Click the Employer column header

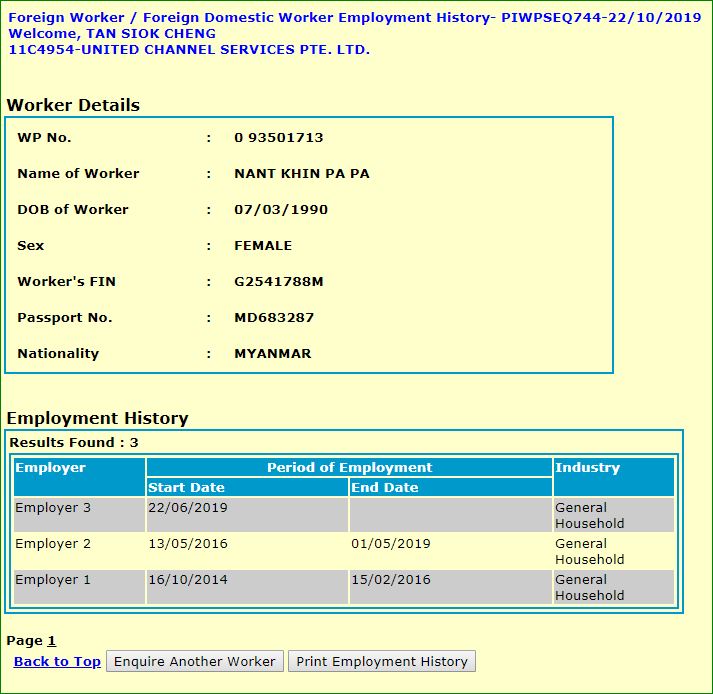[x=51, y=468]
